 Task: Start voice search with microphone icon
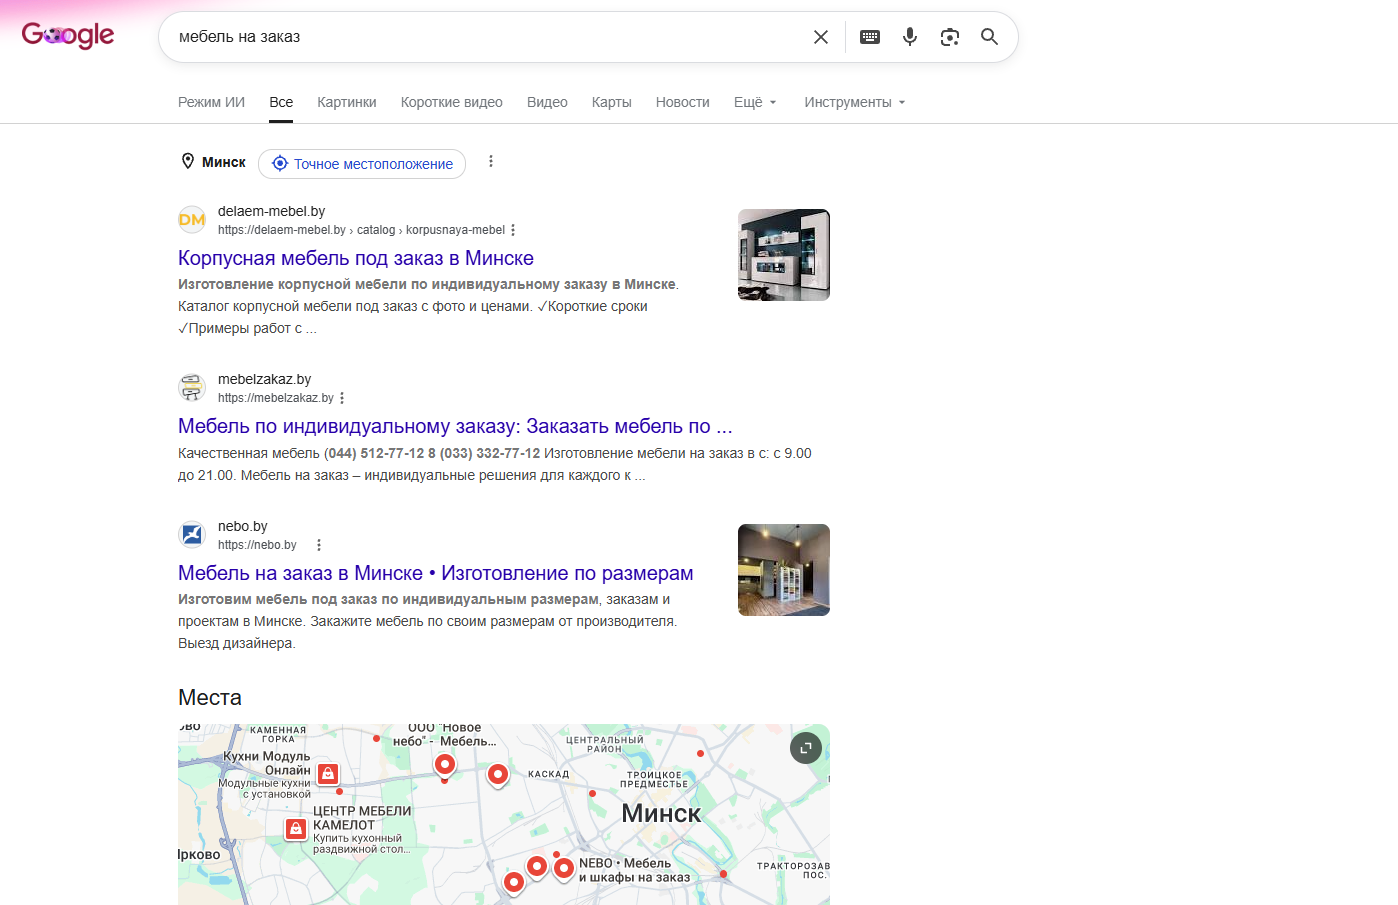pos(910,37)
